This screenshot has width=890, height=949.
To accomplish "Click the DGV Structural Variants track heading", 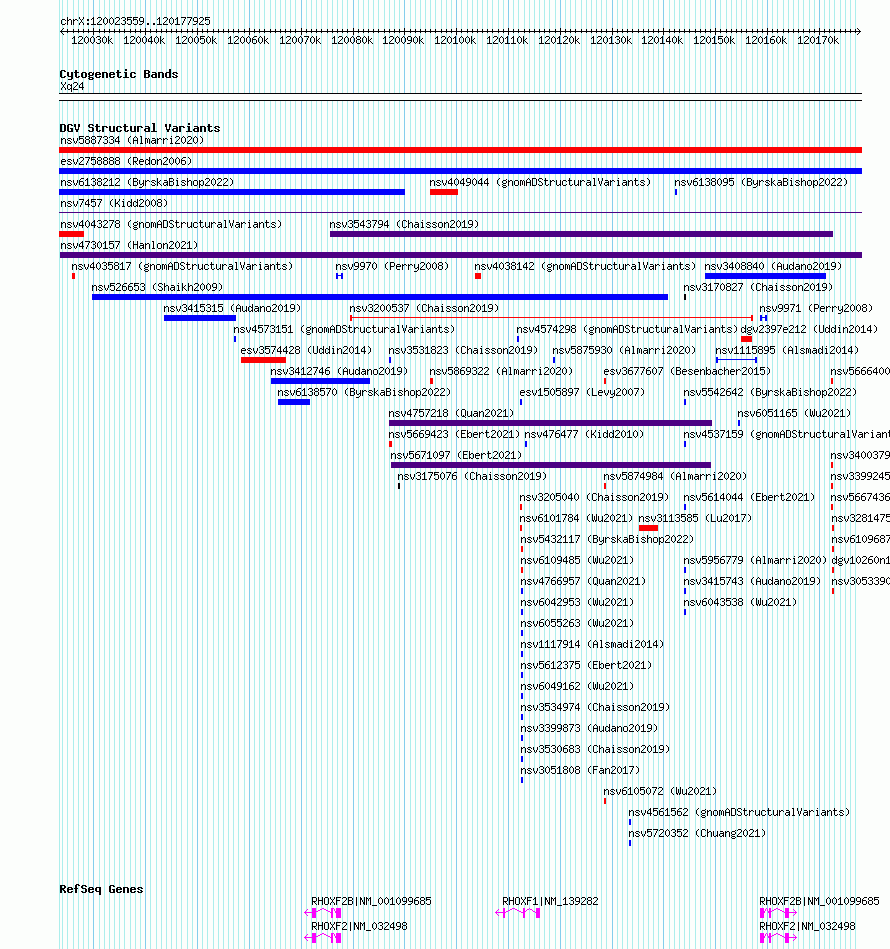I will point(140,128).
